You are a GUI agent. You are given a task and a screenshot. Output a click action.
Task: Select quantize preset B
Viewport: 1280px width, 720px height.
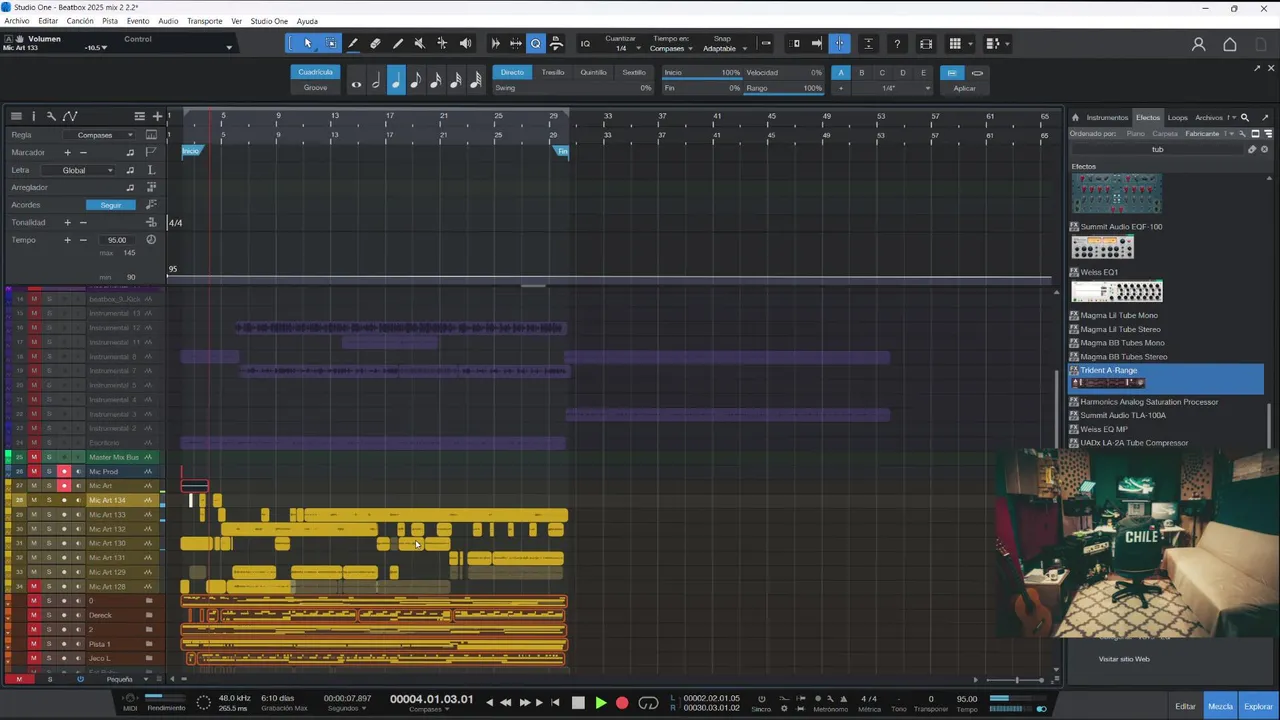[861, 72]
